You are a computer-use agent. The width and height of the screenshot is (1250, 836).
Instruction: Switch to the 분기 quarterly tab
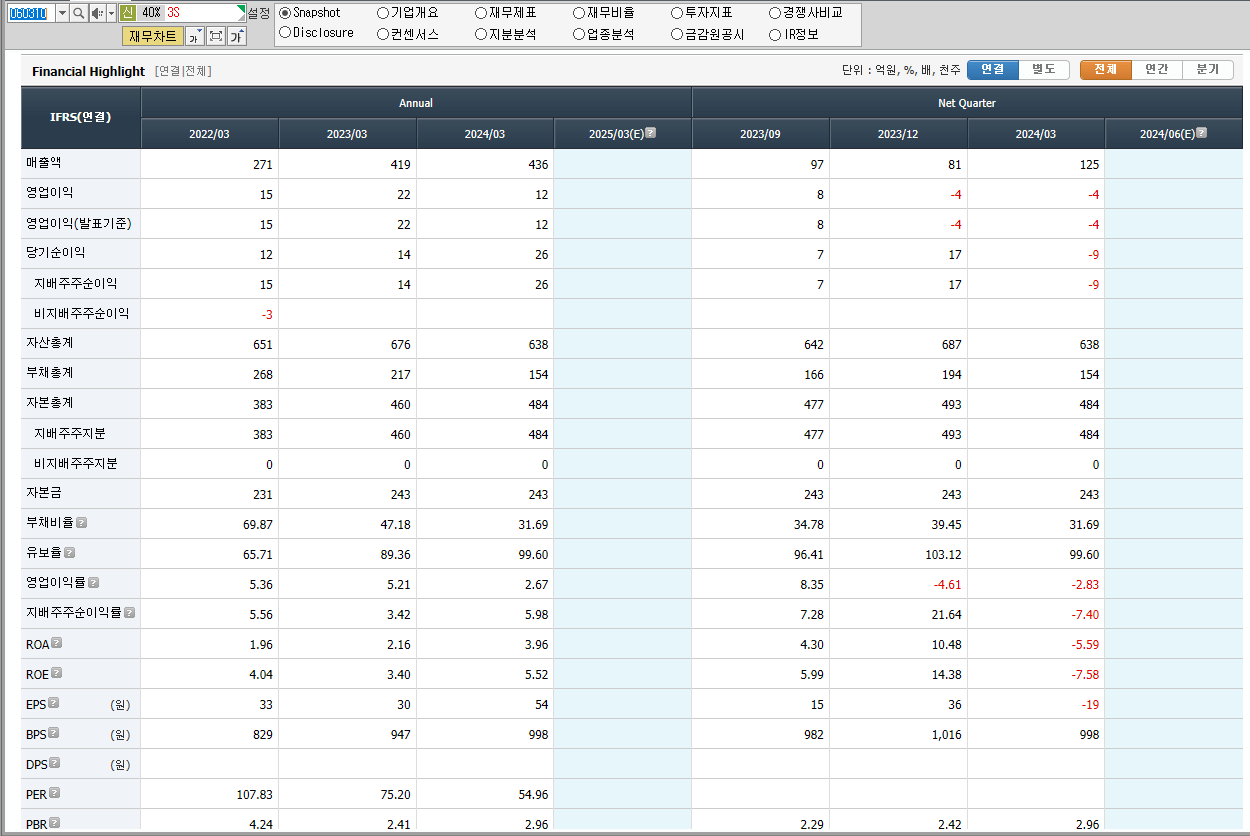(x=1208, y=70)
